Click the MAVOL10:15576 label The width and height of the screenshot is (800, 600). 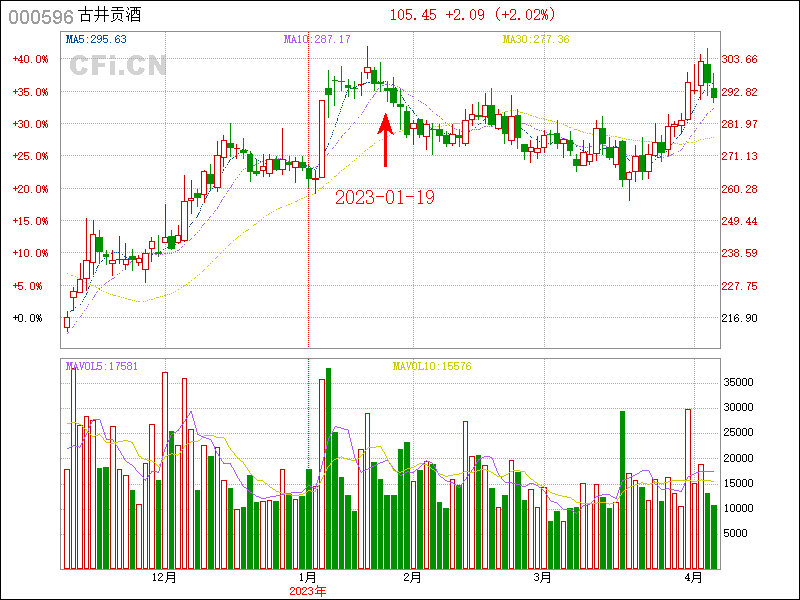click(432, 366)
